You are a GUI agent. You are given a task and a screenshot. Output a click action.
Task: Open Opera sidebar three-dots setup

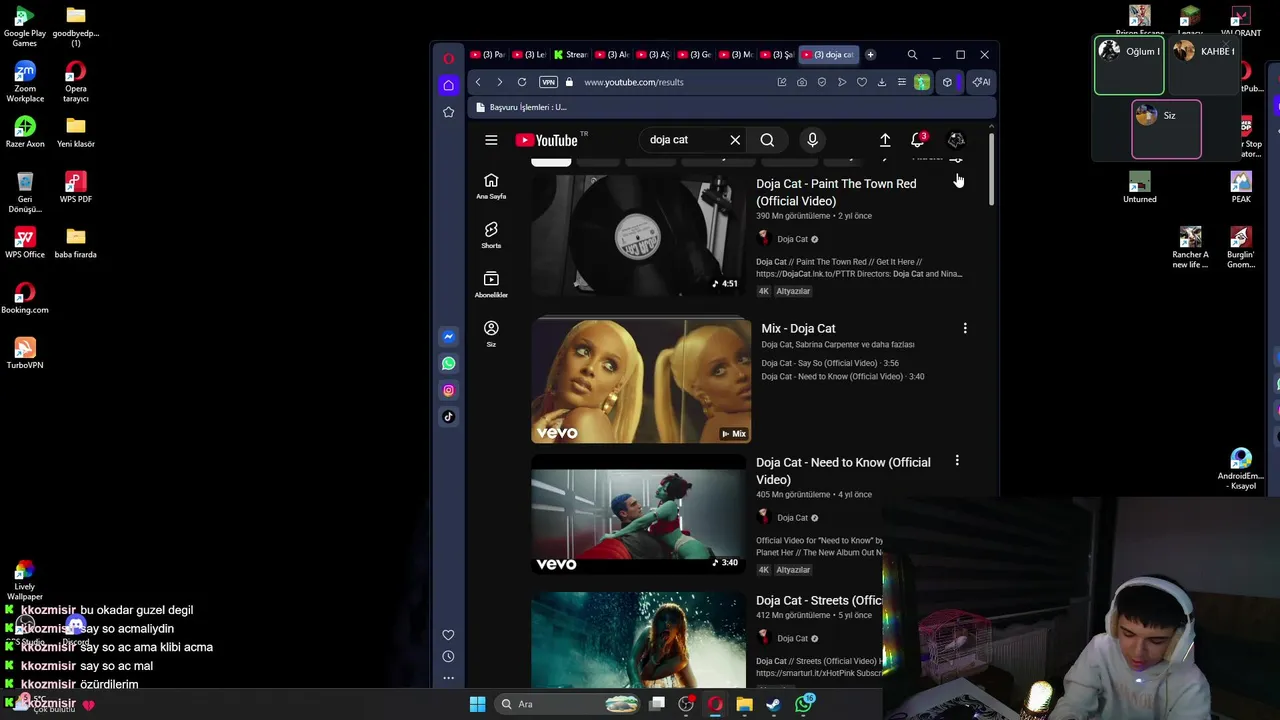[x=448, y=678]
